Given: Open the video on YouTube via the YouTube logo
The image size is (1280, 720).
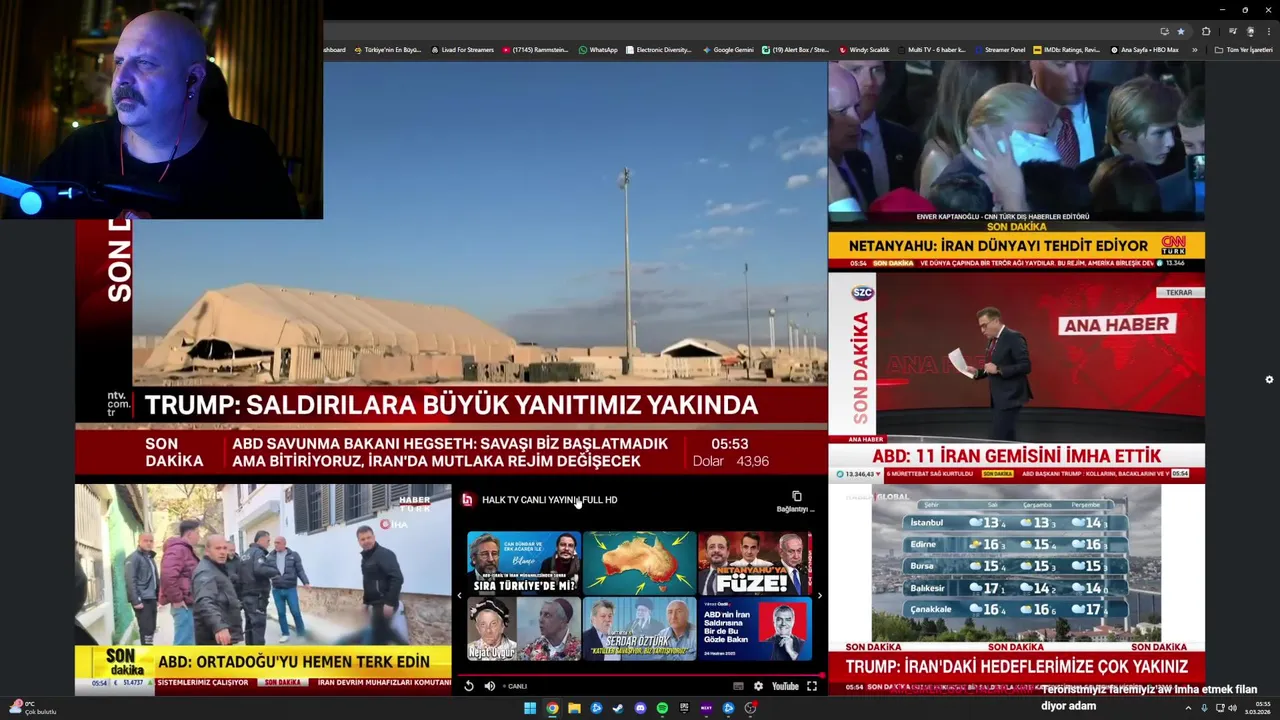Looking at the screenshot, I should (x=785, y=686).
